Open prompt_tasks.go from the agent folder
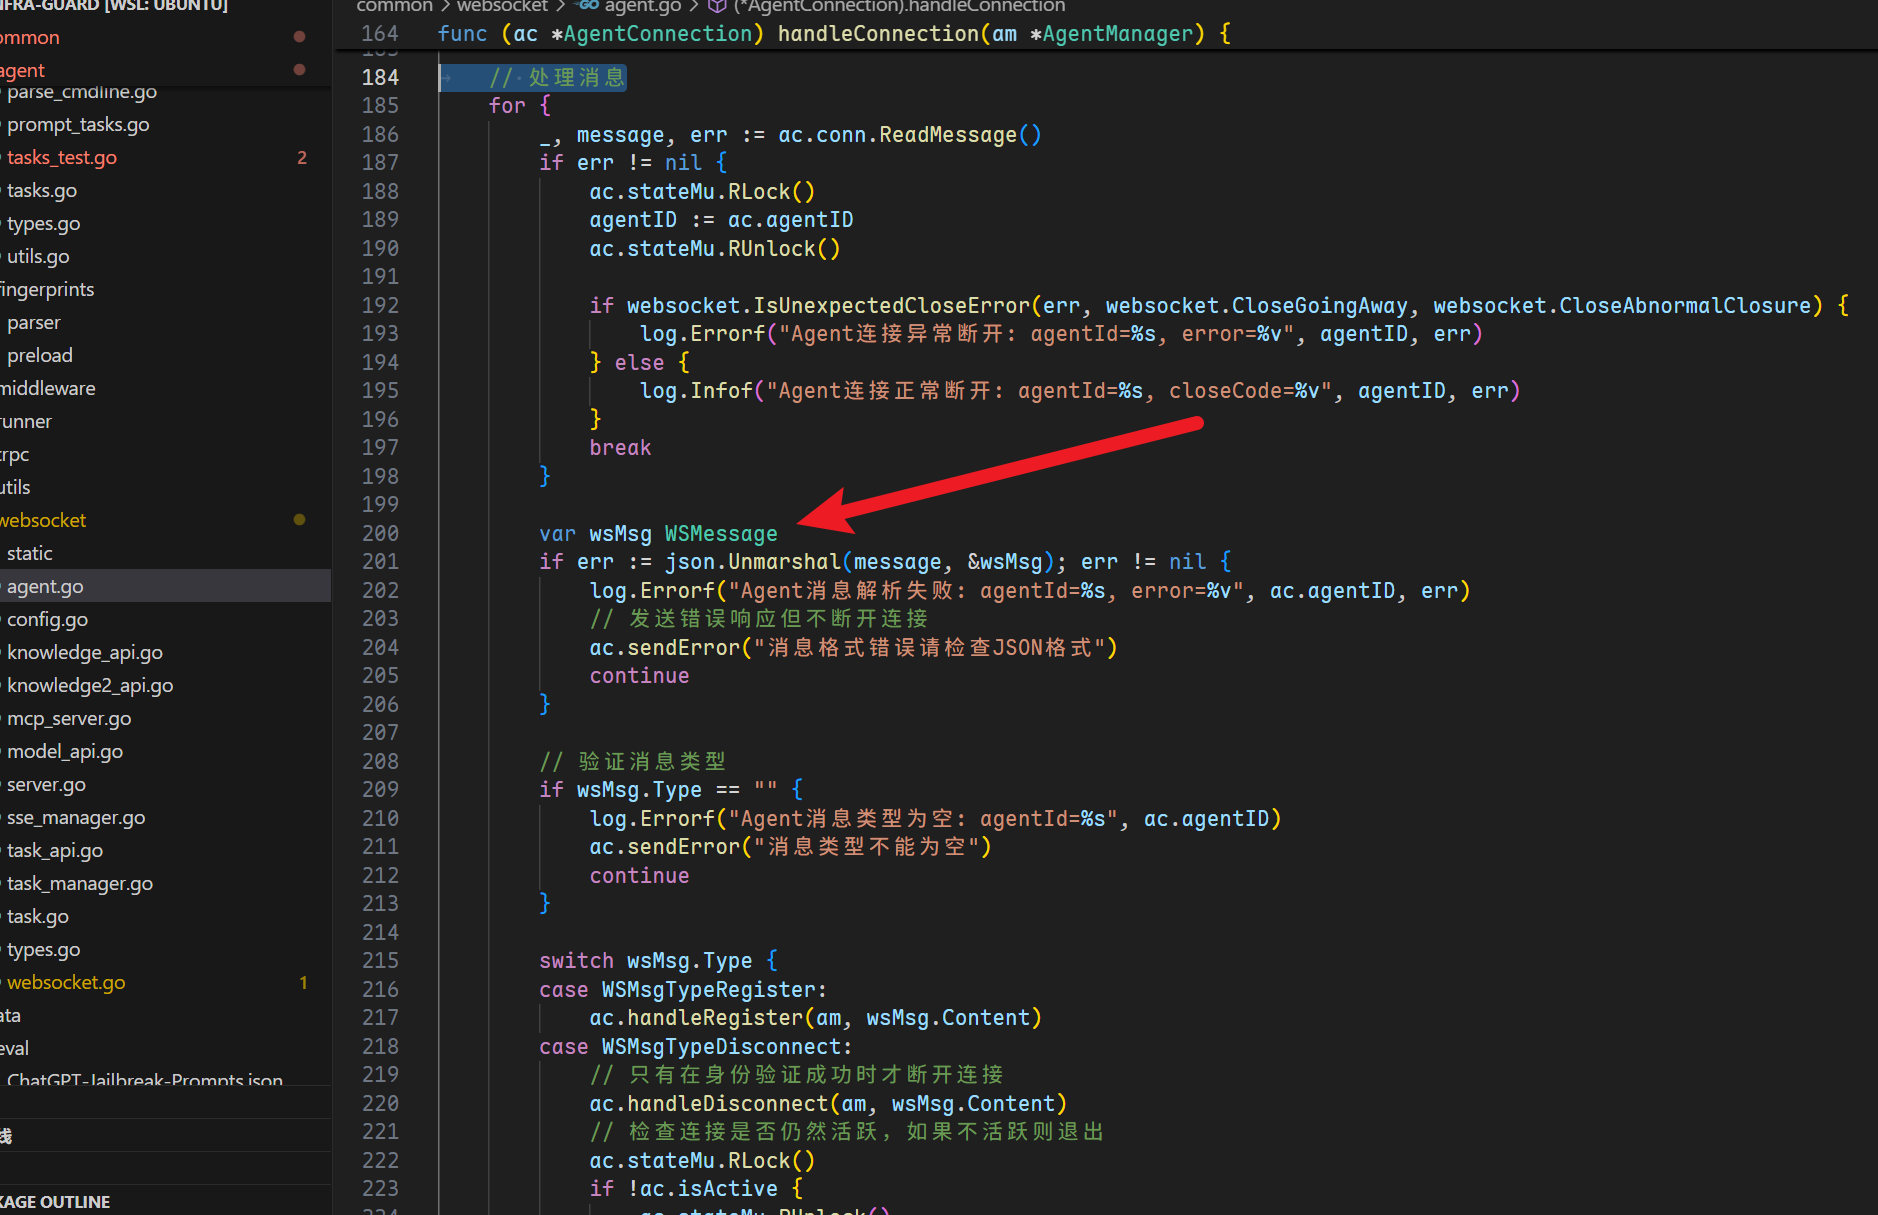 pyautogui.click(x=78, y=124)
